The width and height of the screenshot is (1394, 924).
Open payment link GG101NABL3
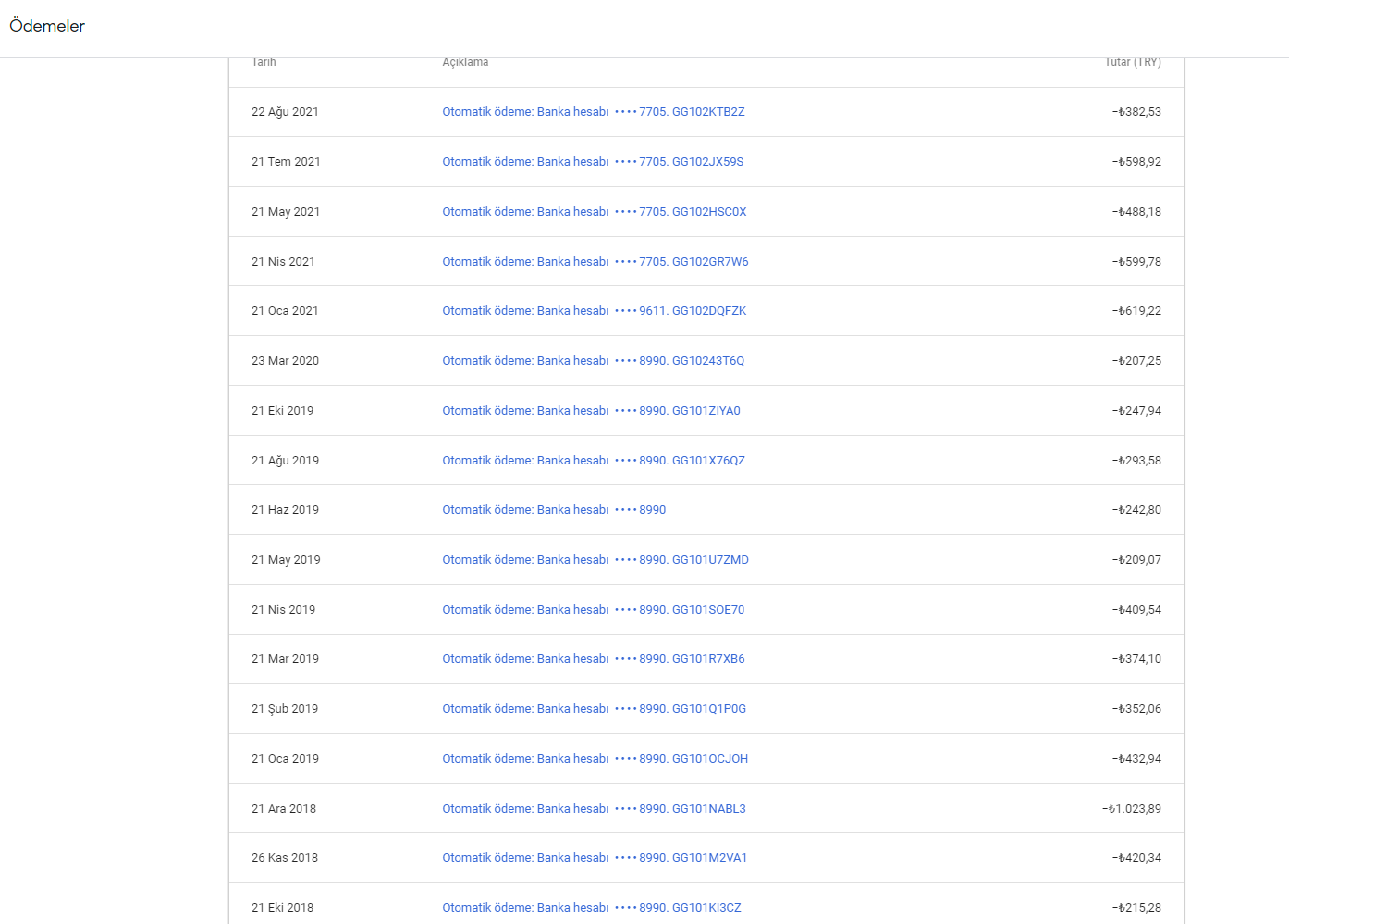pyautogui.click(x=594, y=809)
